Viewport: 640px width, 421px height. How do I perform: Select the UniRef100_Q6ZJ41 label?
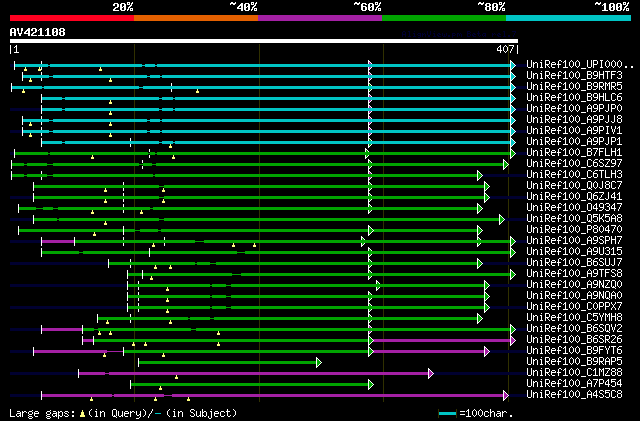point(574,197)
